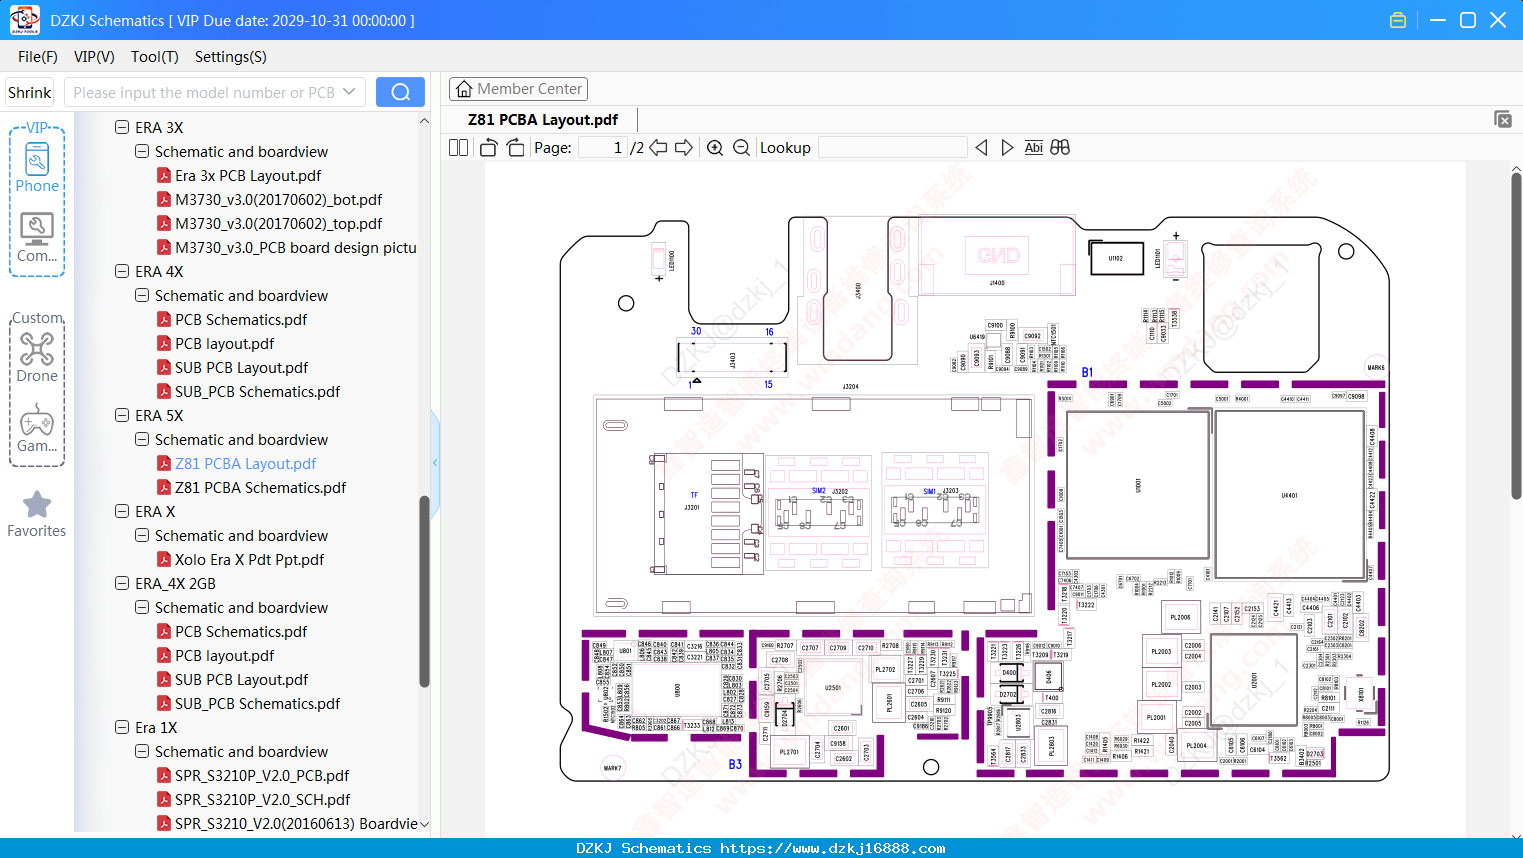Image resolution: width=1523 pixels, height=858 pixels.
Task: Collapse the ERA_4X 2GB tree node
Action: pos(122,583)
